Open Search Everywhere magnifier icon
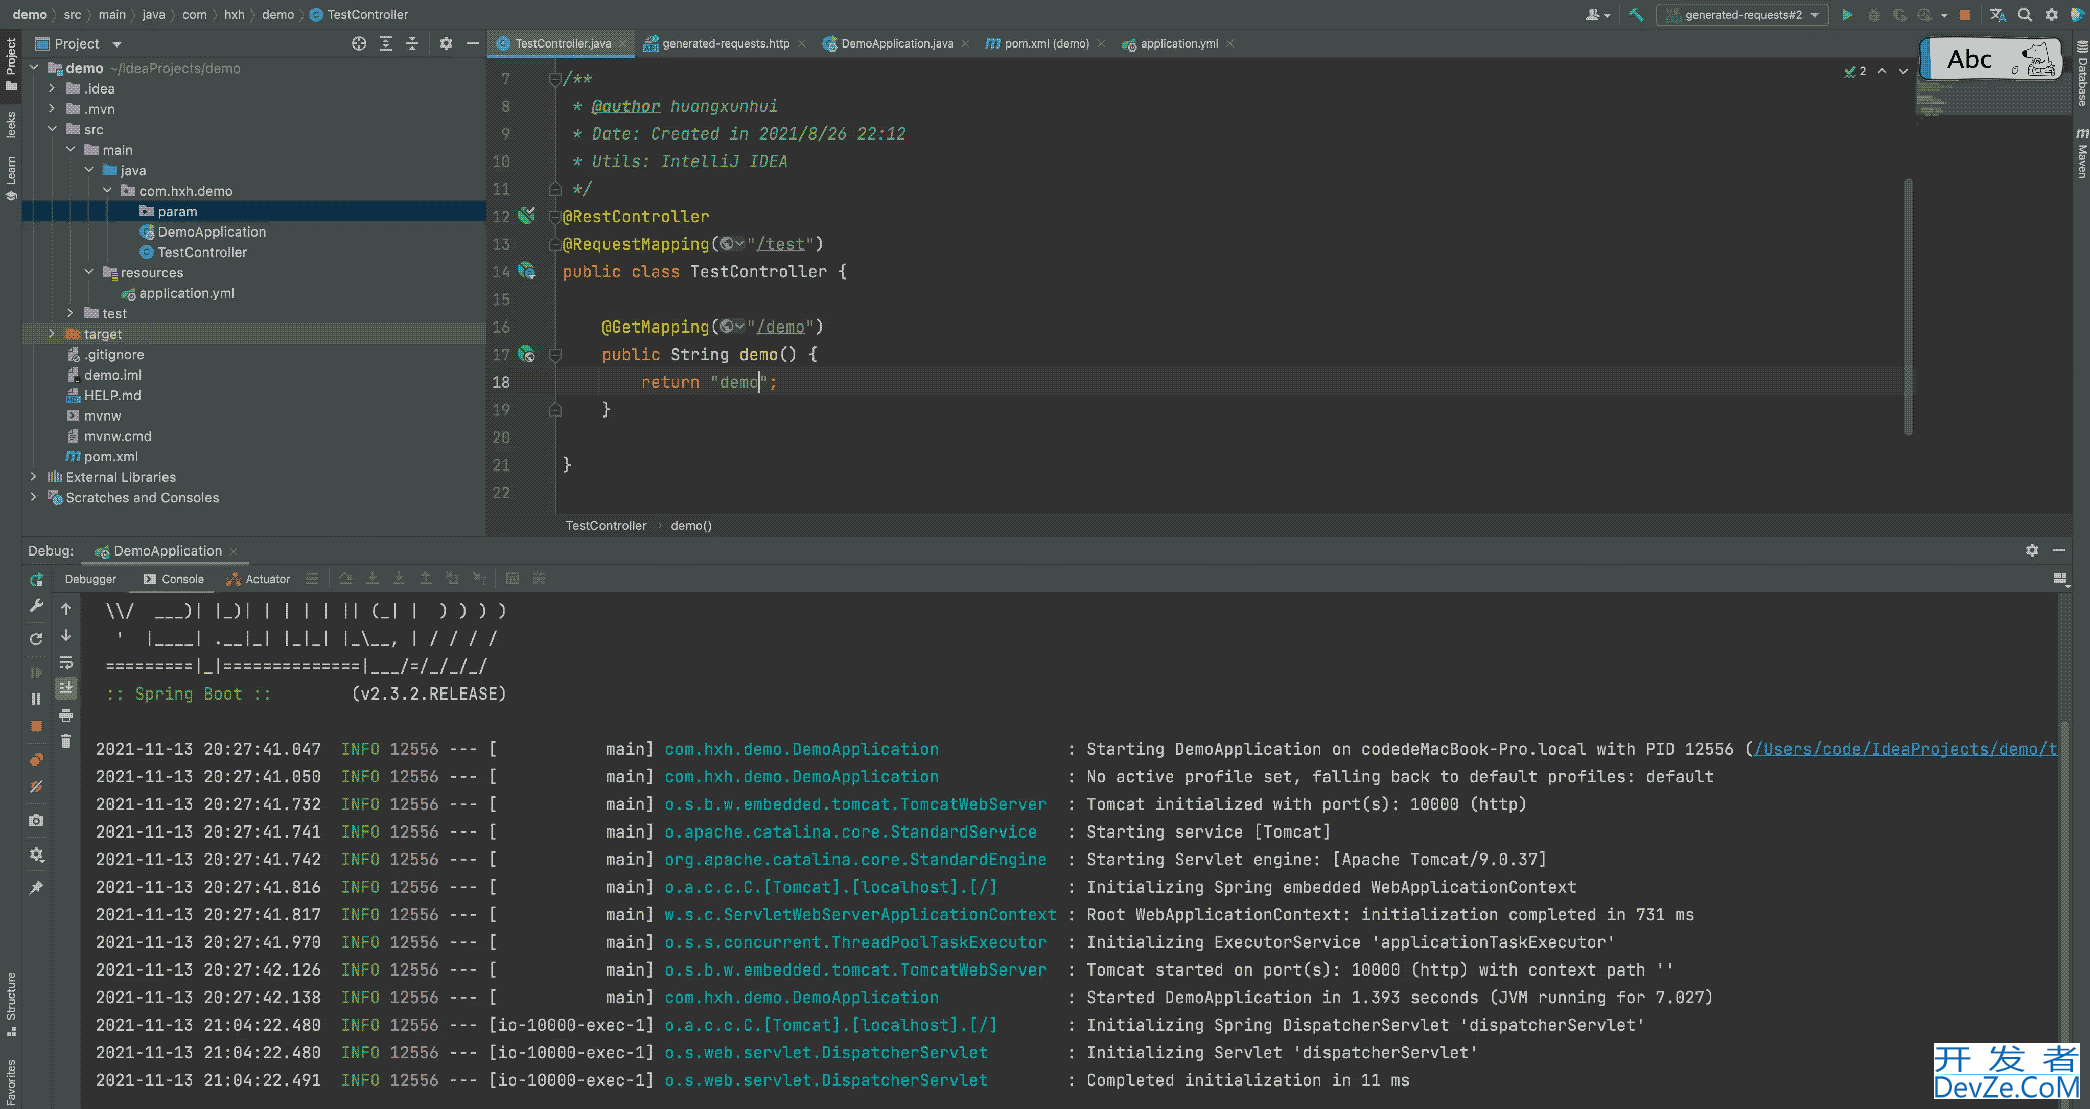2090x1109 pixels. coord(2025,15)
